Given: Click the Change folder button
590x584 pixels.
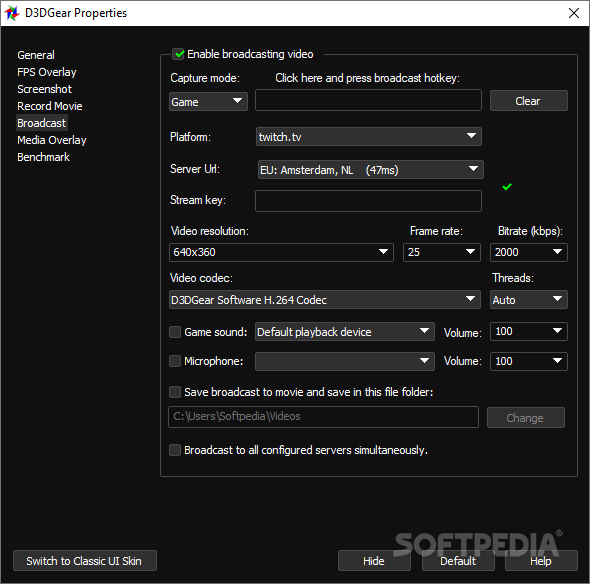Looking at the screenshot, I should tap(526, 418).
